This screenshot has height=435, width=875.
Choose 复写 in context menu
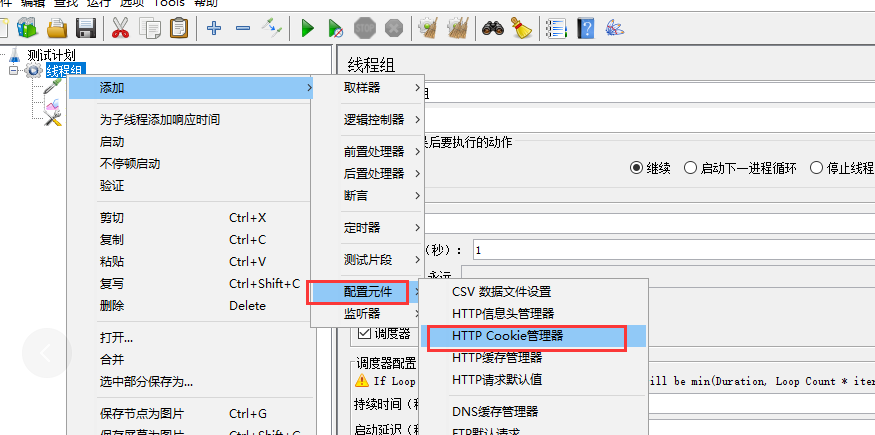[x=191, y=284]
